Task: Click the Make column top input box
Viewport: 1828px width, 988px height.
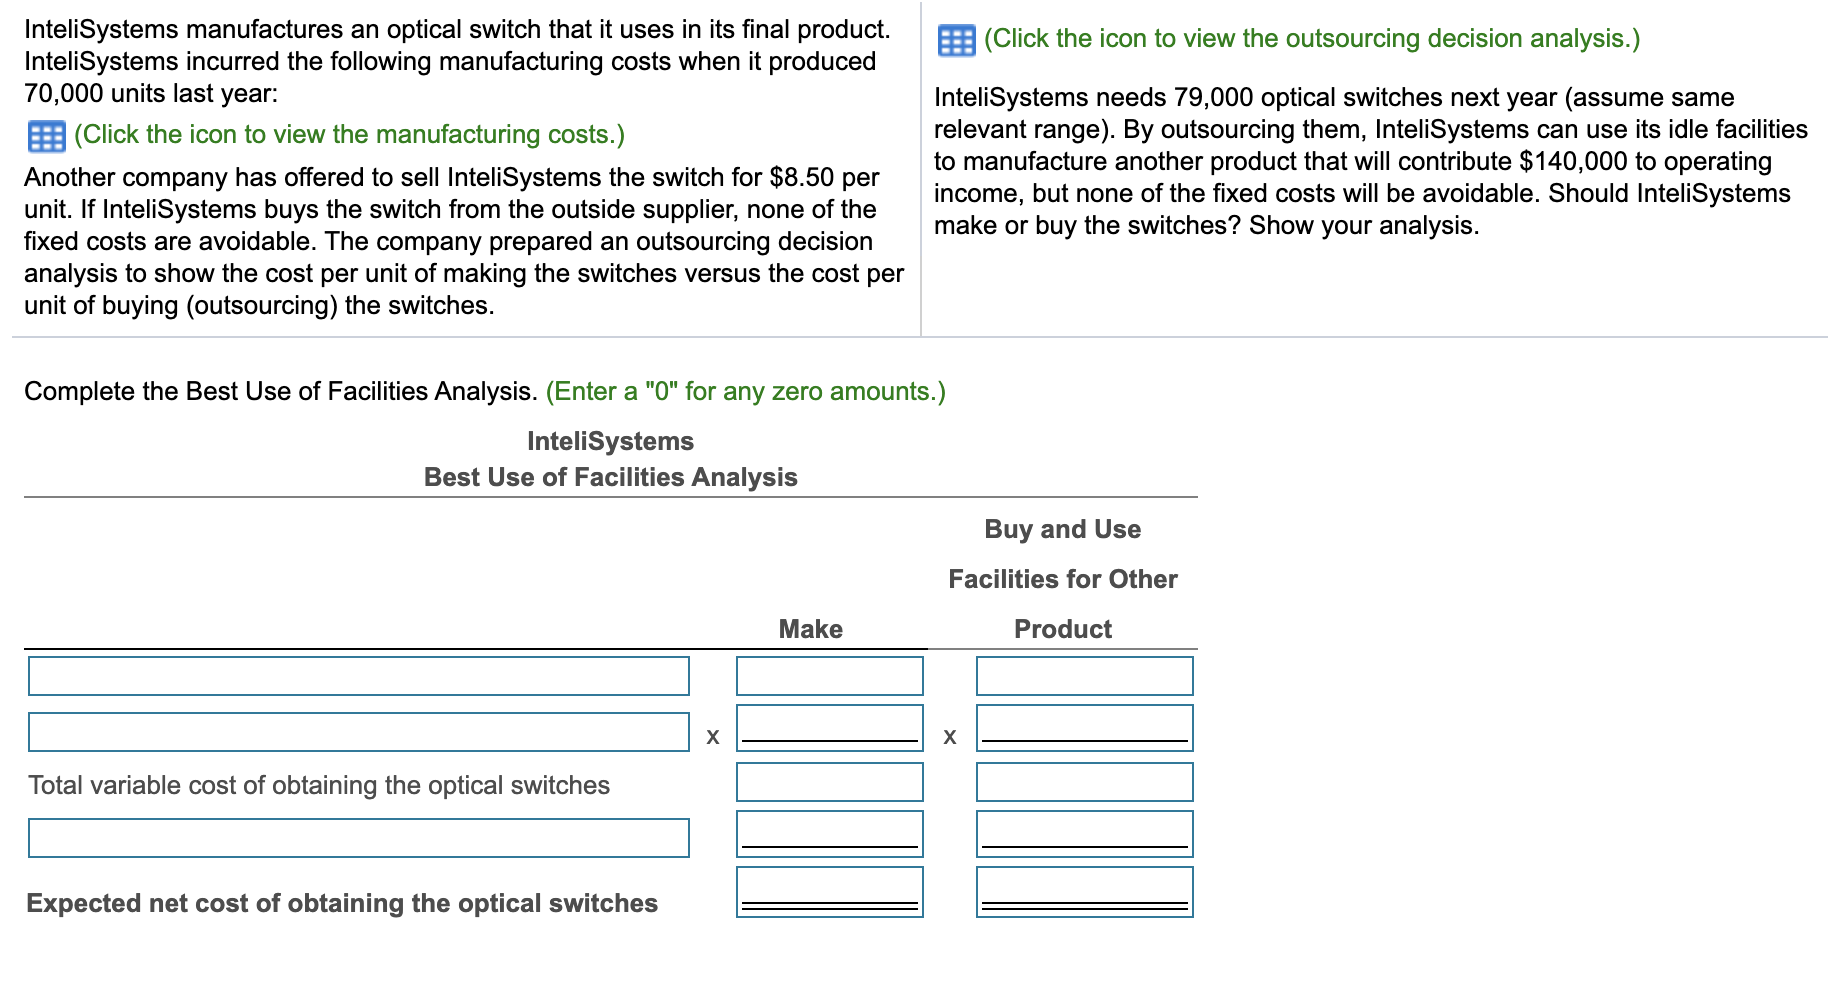Action: (x=829, y=676)
